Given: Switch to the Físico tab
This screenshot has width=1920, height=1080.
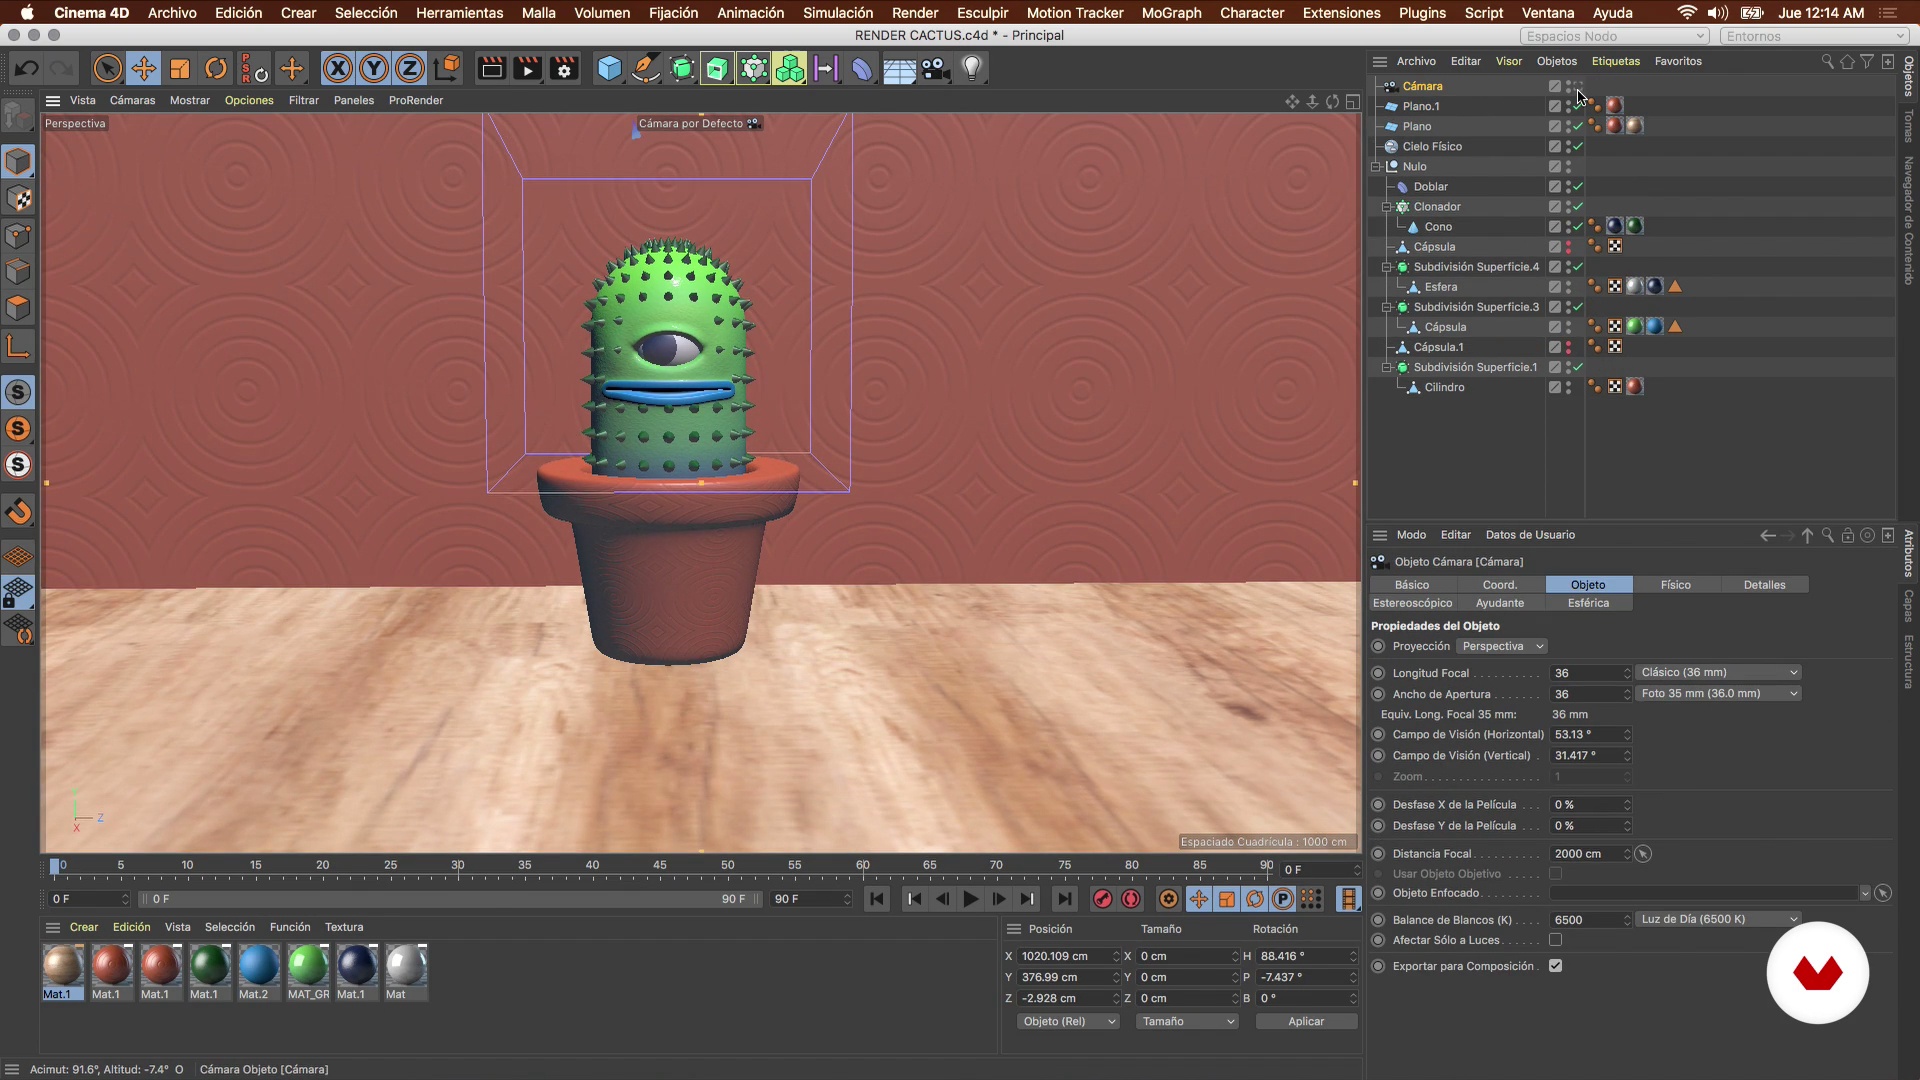Looking at the screenshot, I should (1675, 585).
